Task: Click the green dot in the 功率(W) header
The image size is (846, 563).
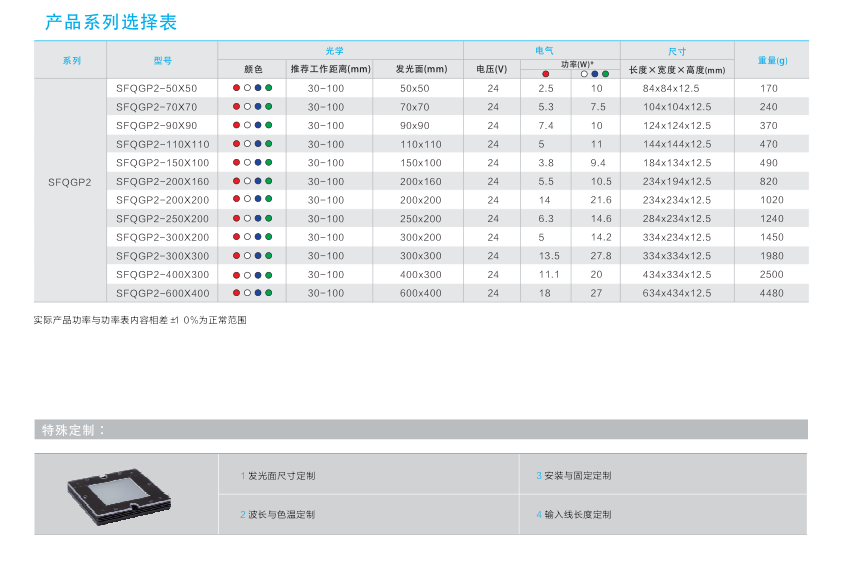Action: pyautogui.click(x=605, y=74)
